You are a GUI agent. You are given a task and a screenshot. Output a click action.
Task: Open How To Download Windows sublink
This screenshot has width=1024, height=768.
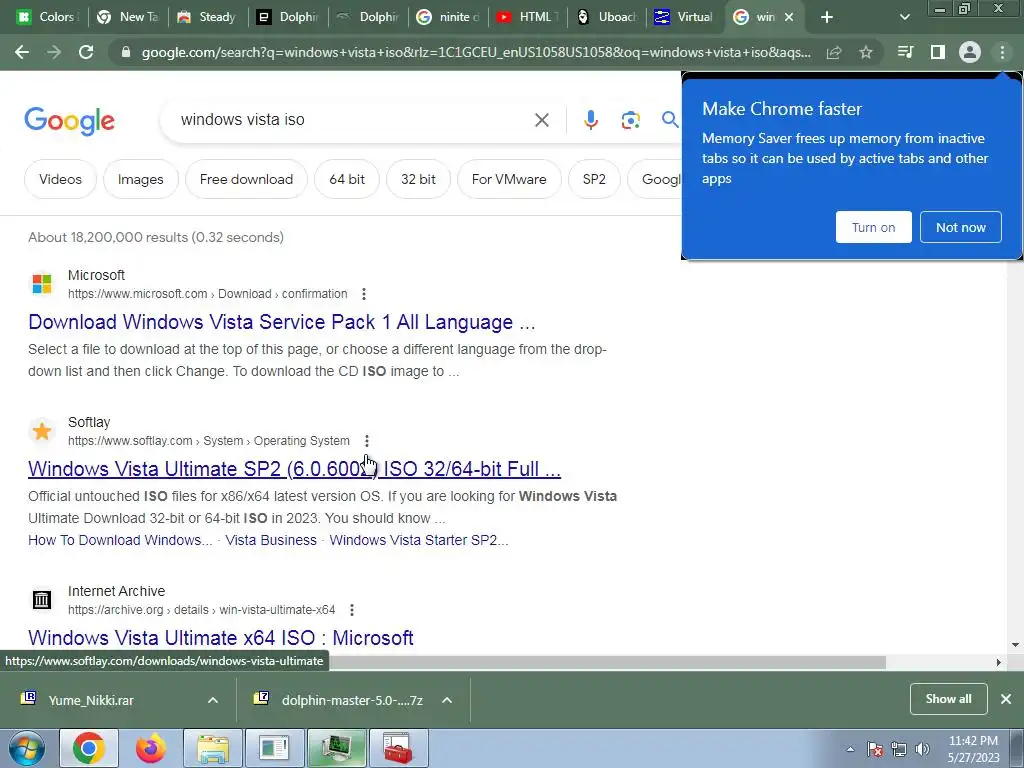pyautogui.click(x=120, y=540)
